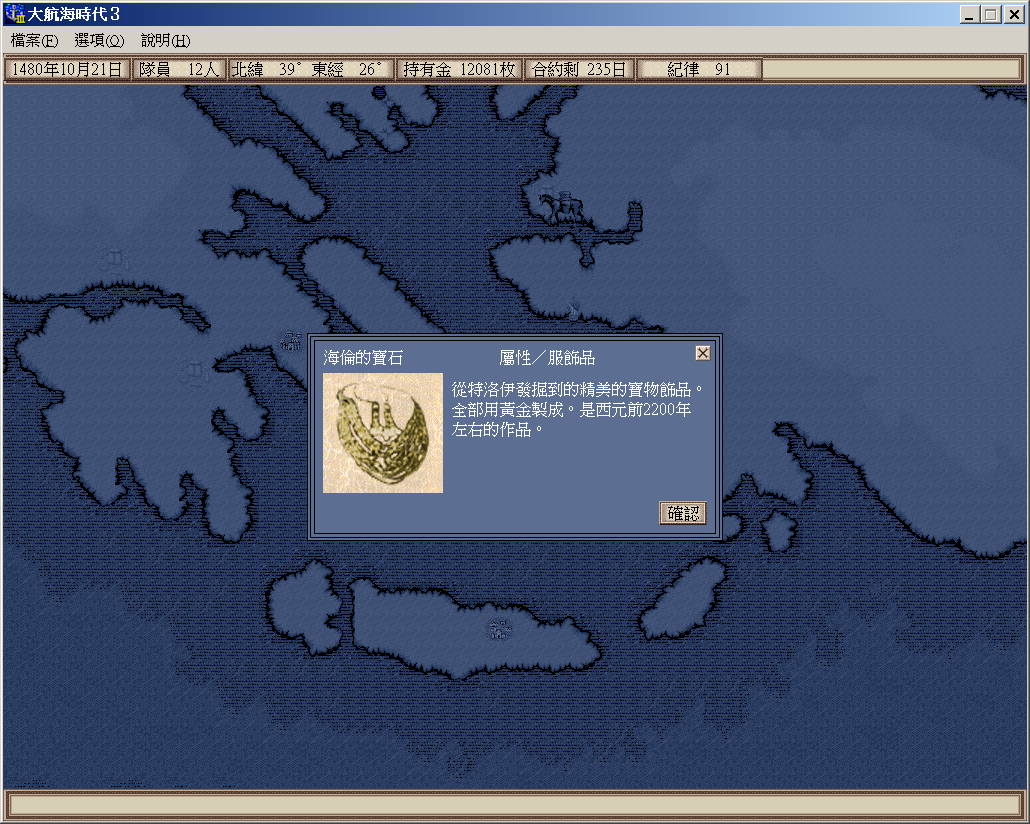Viewport: 1030px width, 824px height.
Task: Select the town icon on Crete island
Action: click(497, 629)
